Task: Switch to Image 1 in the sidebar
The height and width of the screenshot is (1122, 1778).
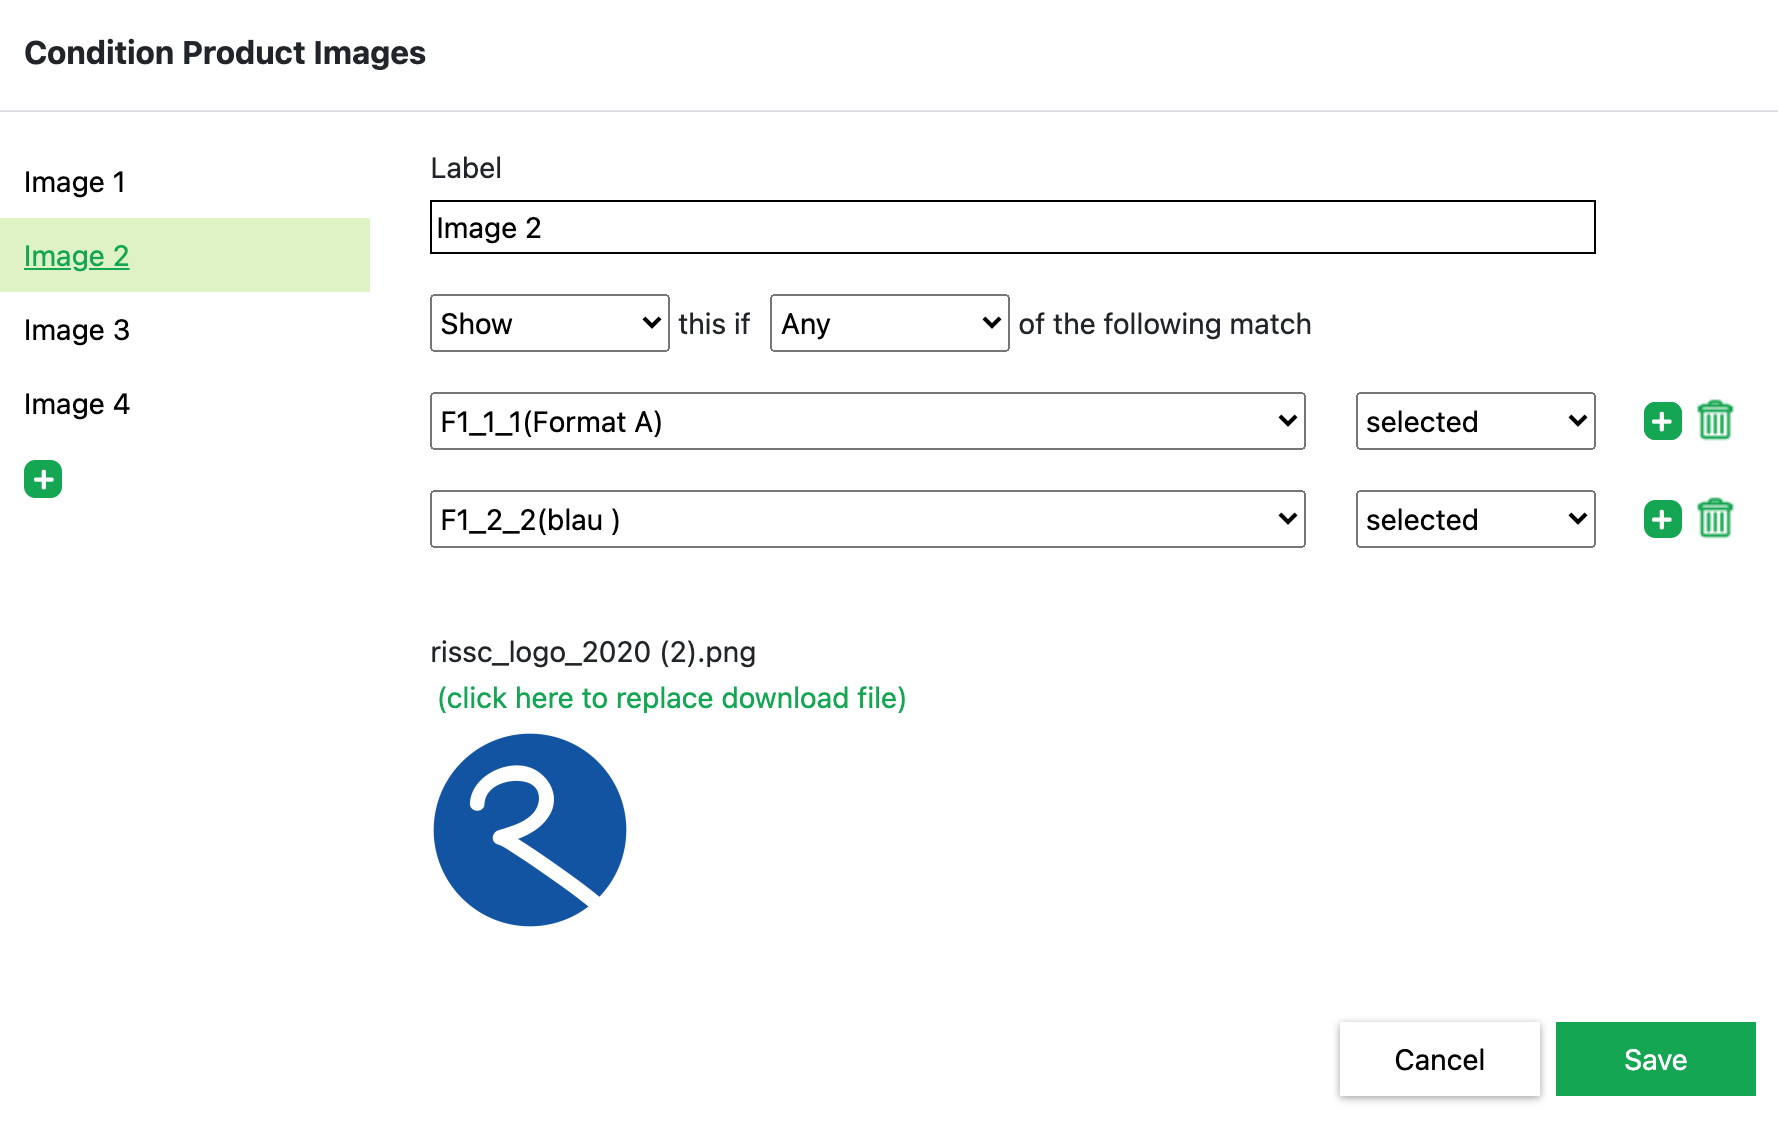Action: coord(75,182)
